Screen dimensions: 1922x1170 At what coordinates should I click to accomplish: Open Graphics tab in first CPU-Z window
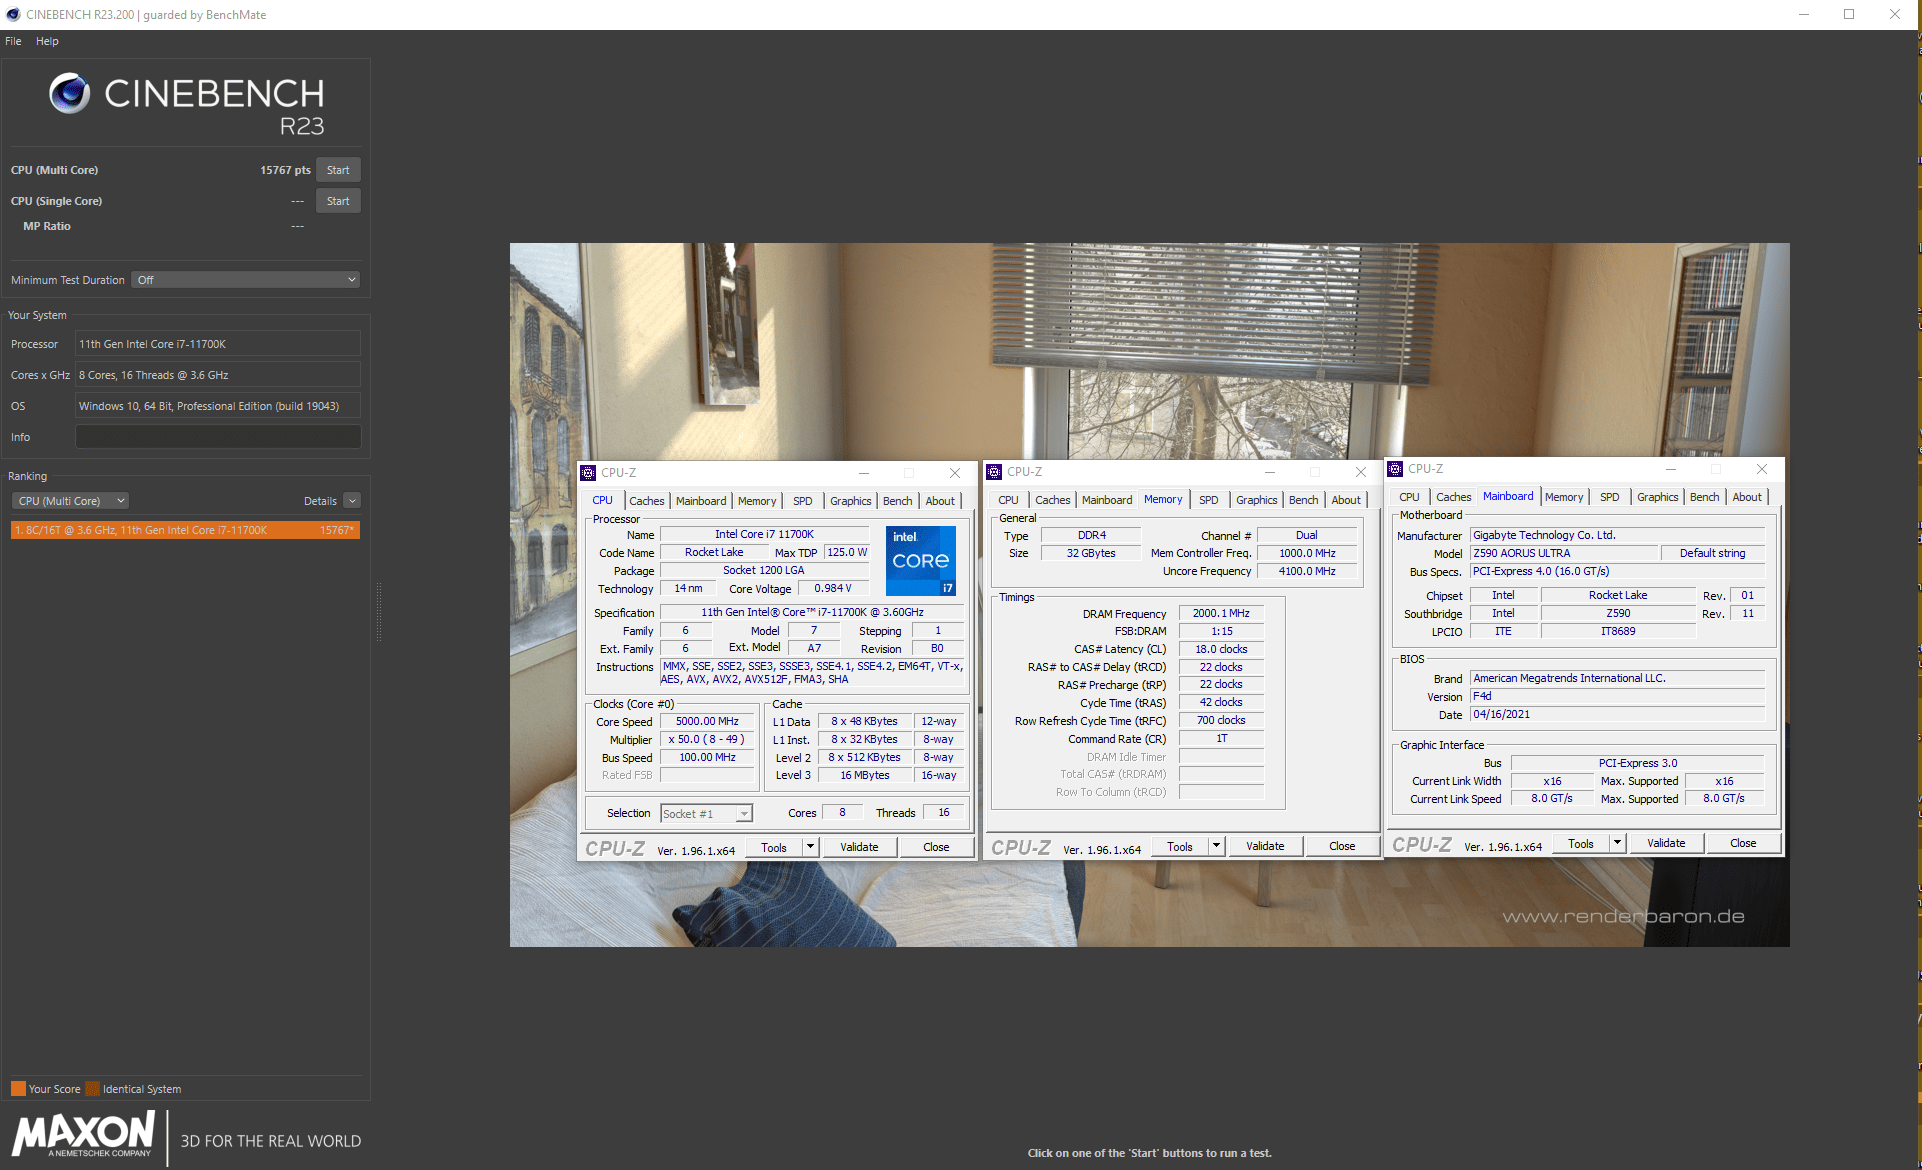click(851, 501)
